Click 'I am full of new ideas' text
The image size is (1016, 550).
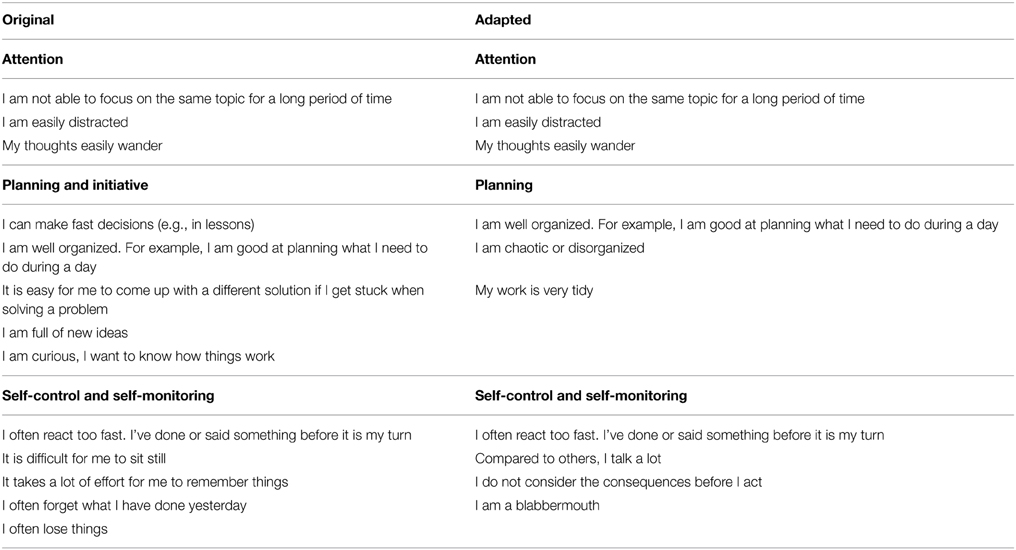coord(66,333)
